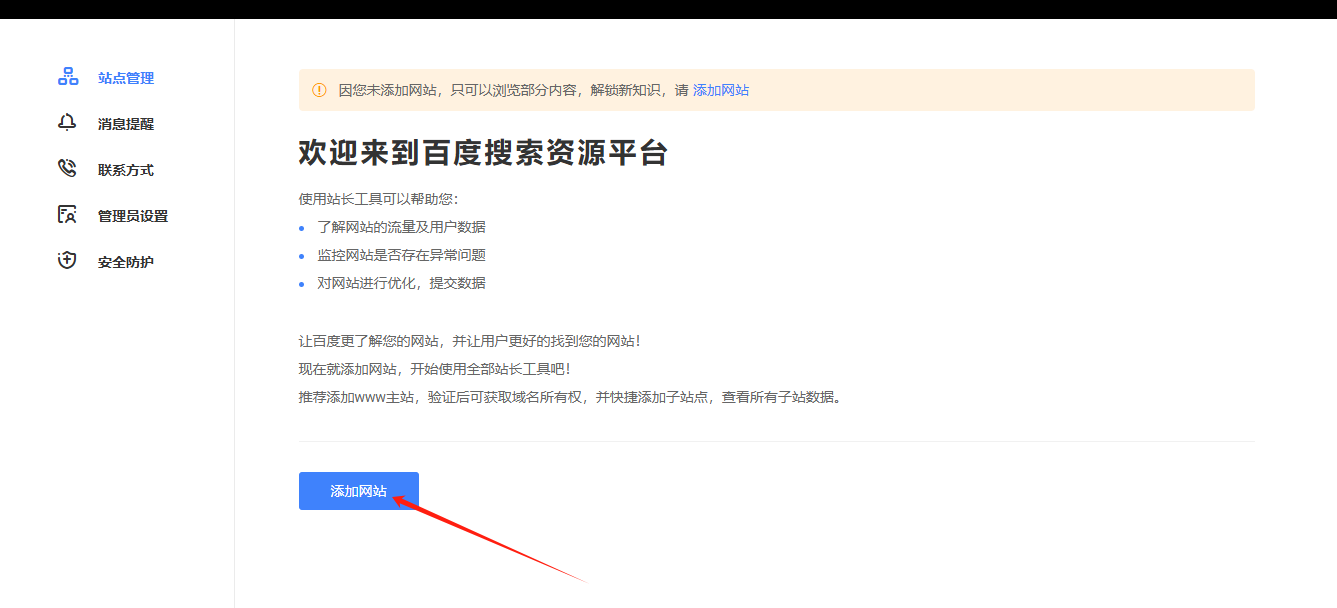The width and height of the screenshot is (1337, 608).
Task: Click banner text 因您未添加网站
Action: 513,90
